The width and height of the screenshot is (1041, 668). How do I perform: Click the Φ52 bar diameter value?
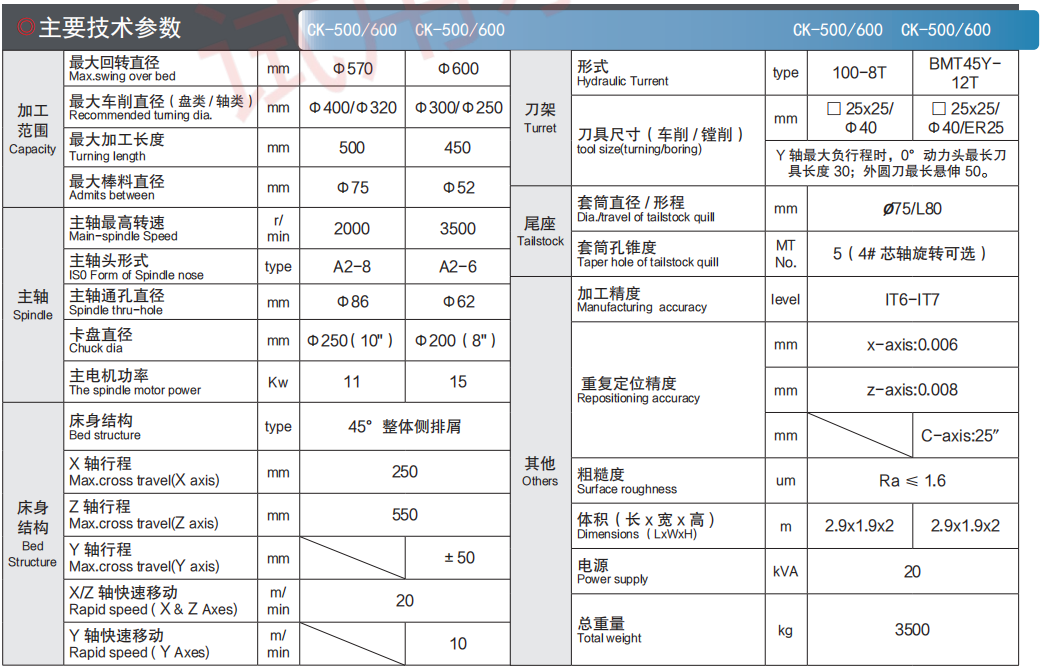(457, 187)
